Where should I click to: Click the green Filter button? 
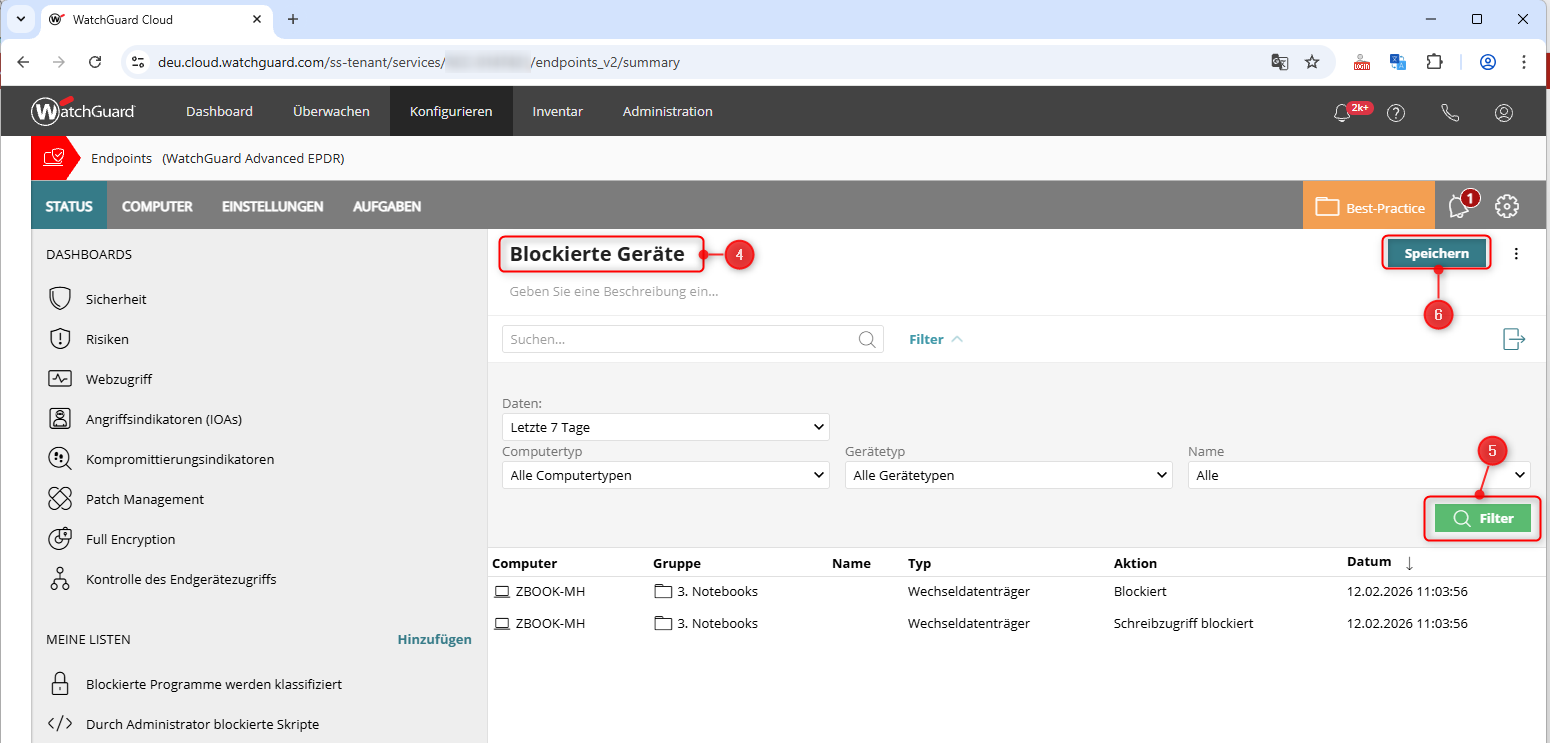[x=1483, y=518]
